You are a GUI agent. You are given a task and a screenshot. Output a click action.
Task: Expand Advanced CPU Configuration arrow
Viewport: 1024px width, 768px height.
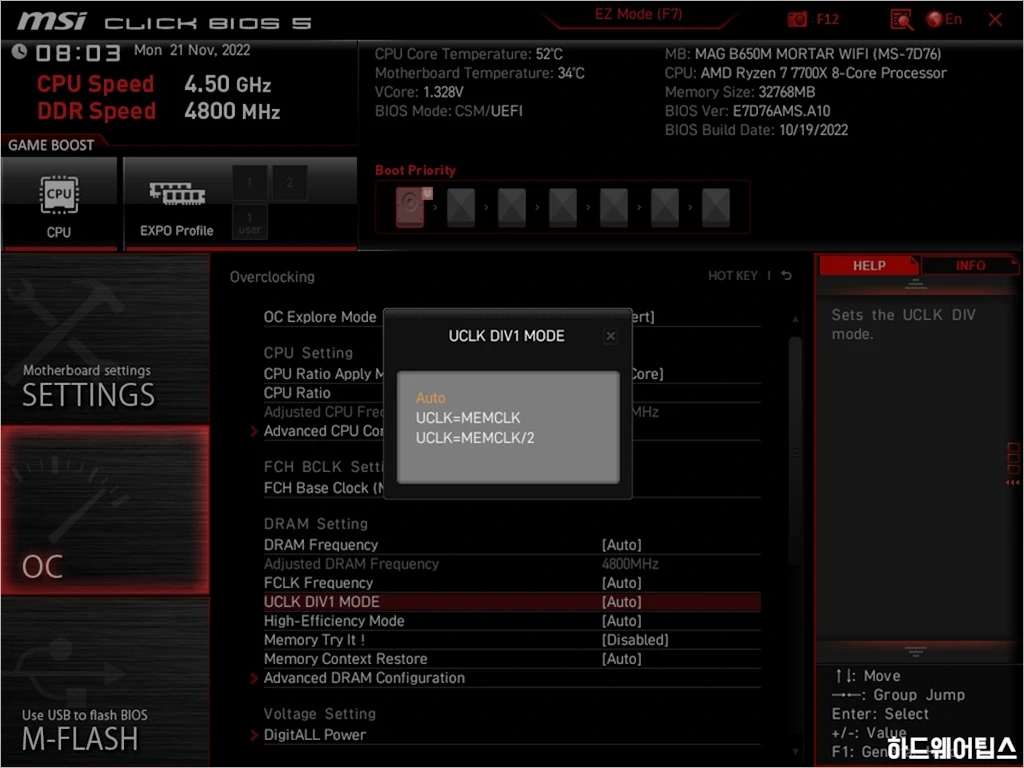(254, 431)
